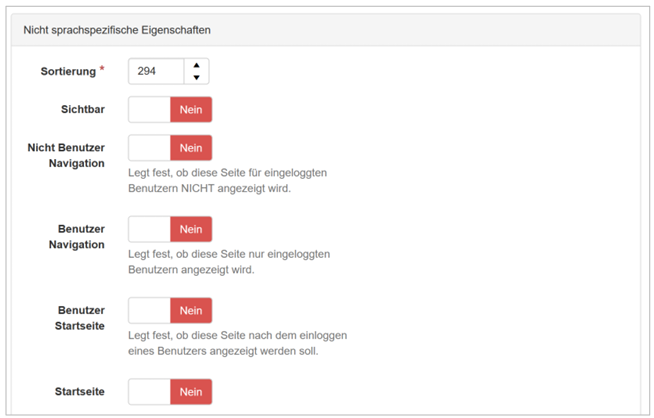Click the Sortierung number input field
Image resolution: width=654 pixels, height=418 pixels.
click(156, 71)
